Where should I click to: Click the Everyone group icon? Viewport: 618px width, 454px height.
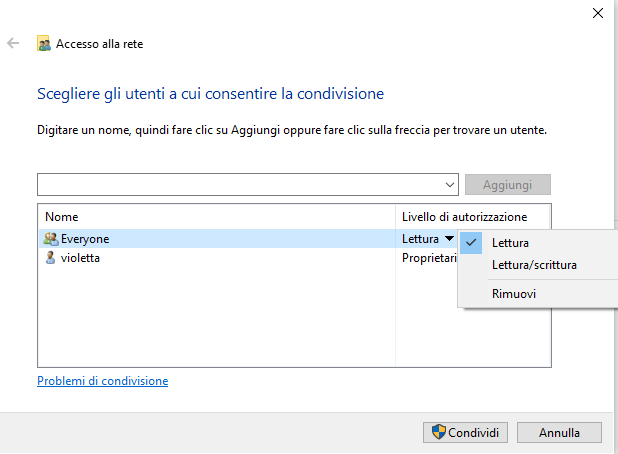51,239
